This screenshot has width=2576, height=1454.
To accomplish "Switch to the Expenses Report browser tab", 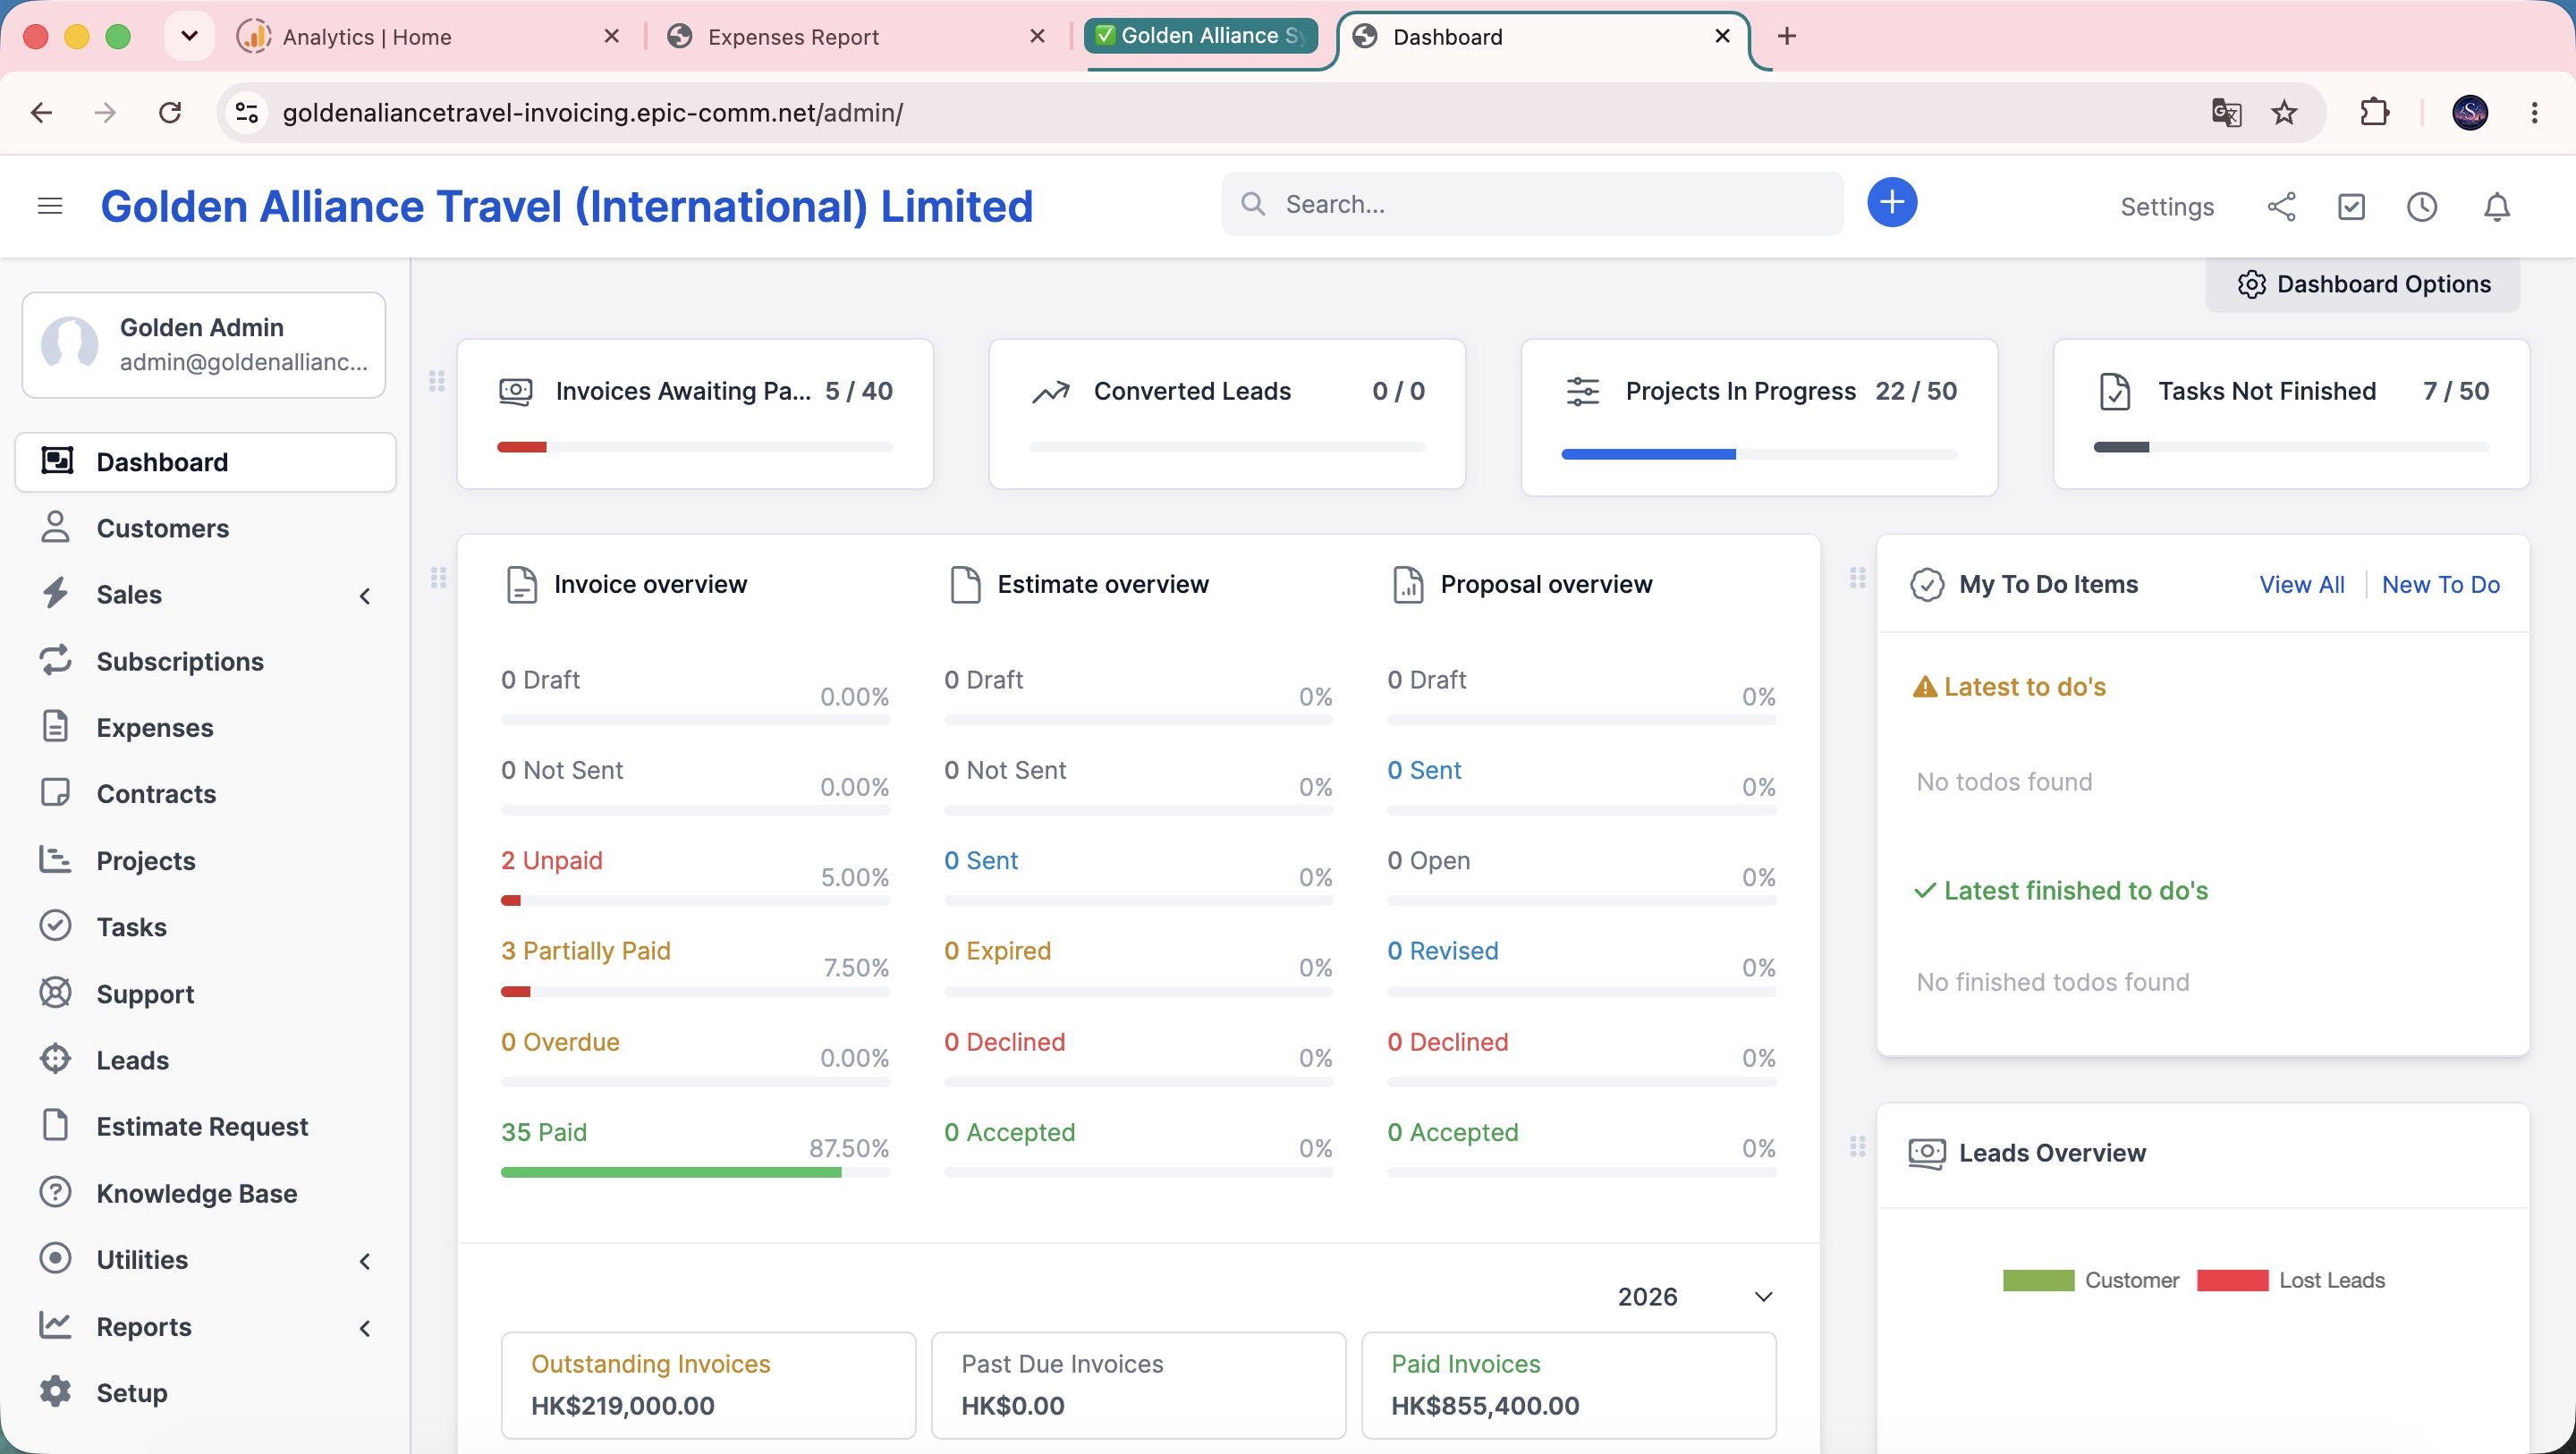I will click(x=857, y=37).
